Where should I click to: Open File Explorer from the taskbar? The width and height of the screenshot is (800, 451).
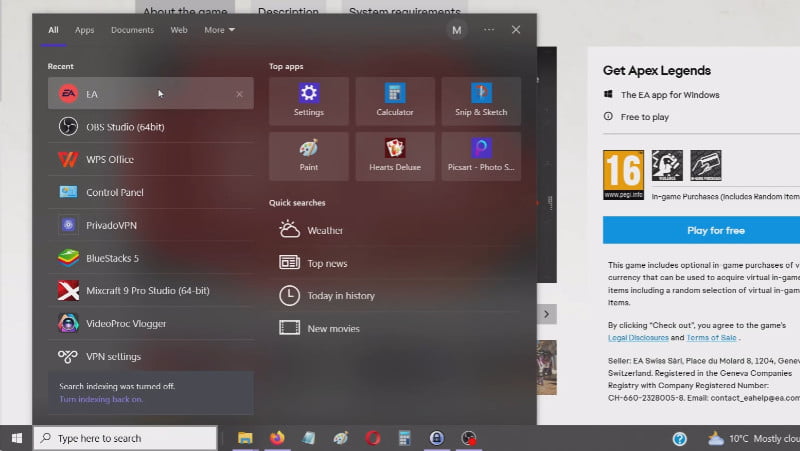[x=245, y=438]
